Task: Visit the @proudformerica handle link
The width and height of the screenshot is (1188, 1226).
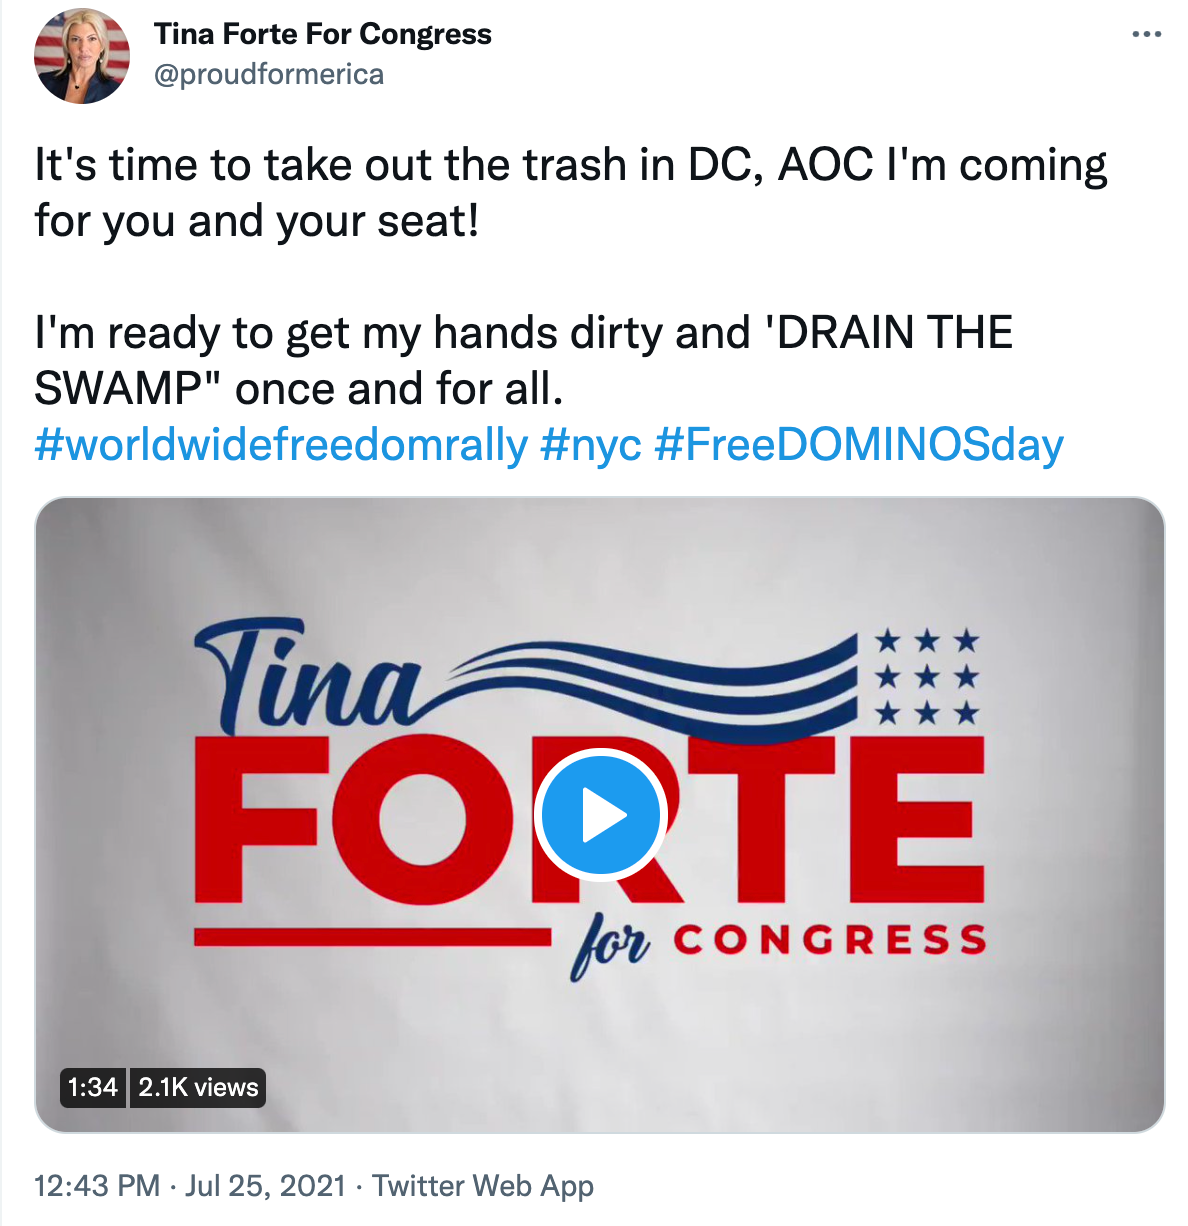Action: [268, 74]
